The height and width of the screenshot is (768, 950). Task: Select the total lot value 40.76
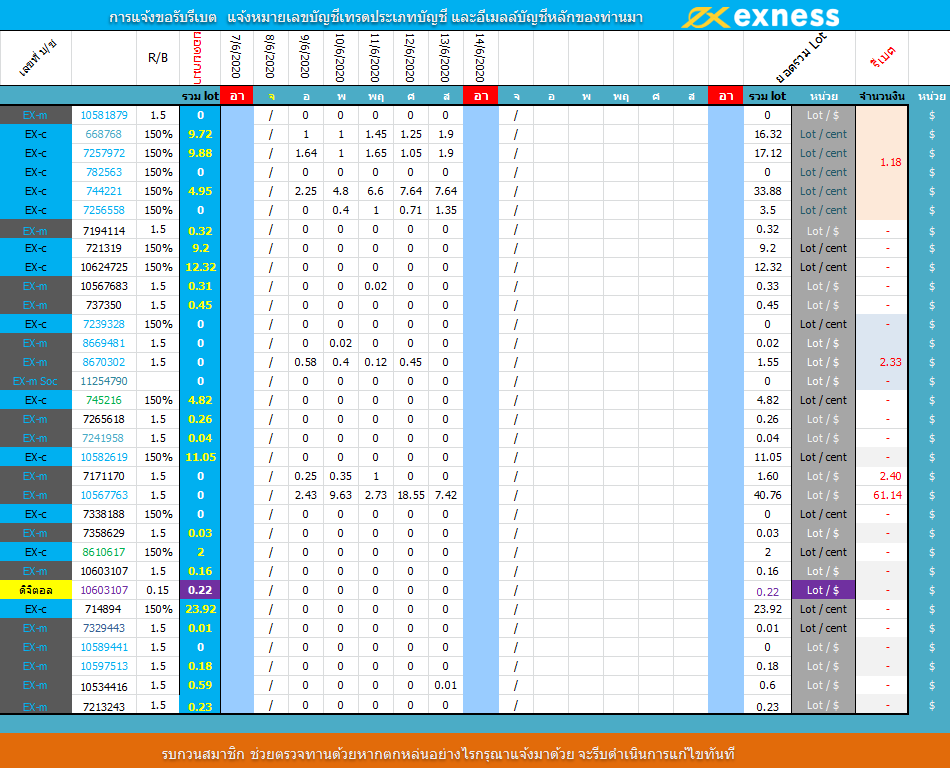coord(767,495)
